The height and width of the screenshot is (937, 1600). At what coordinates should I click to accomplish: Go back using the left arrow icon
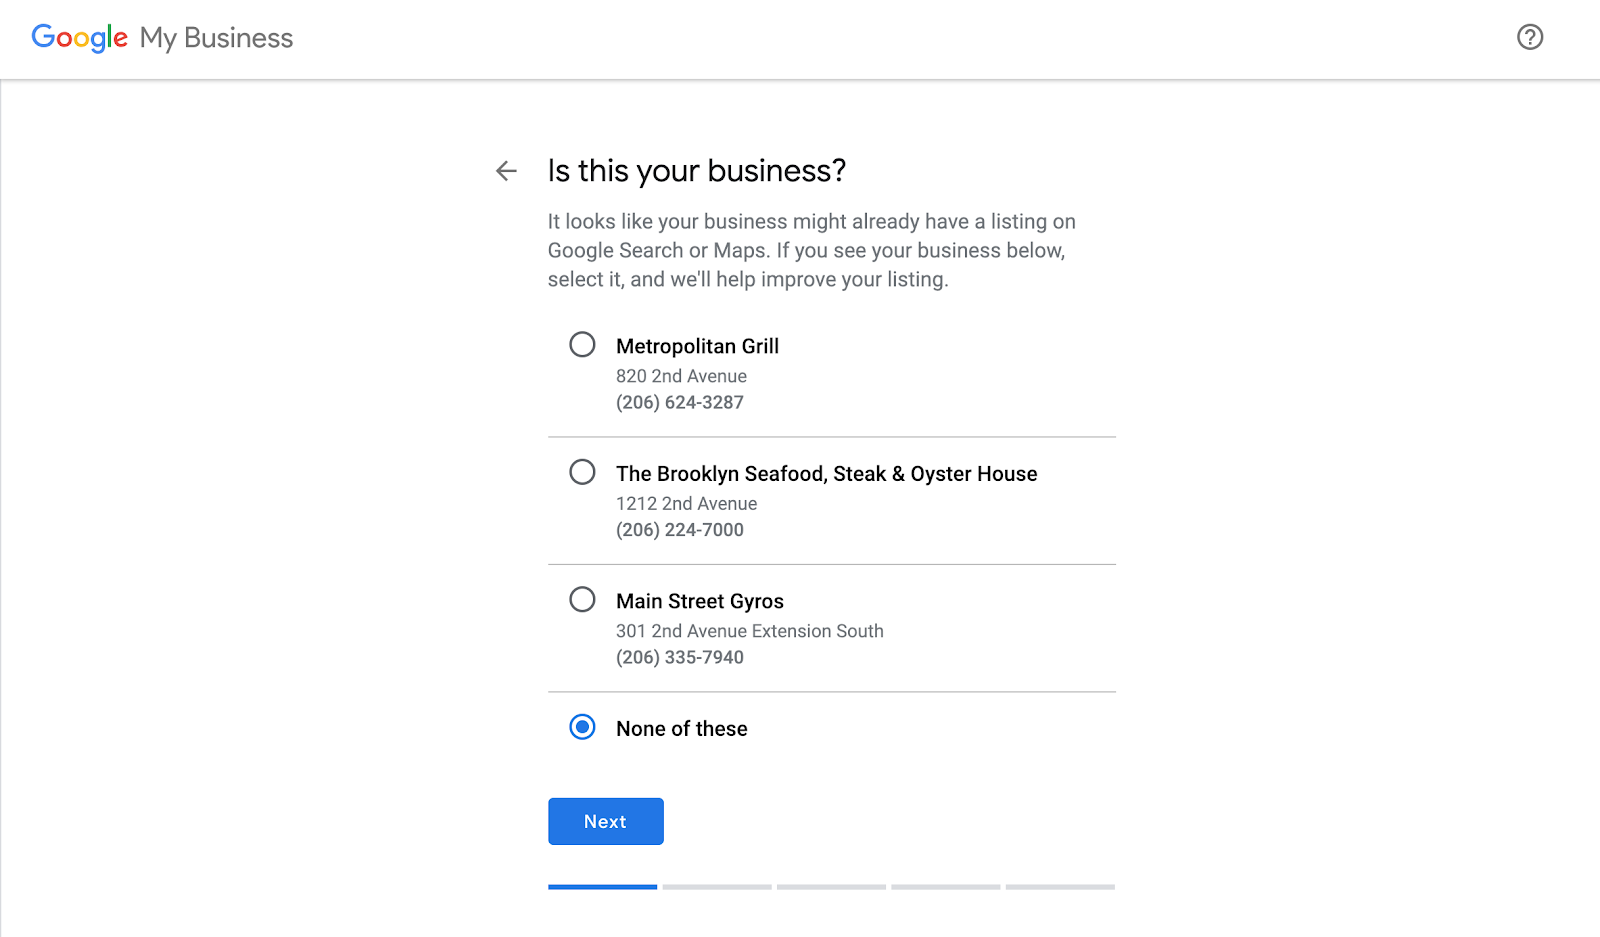[507, 171]
